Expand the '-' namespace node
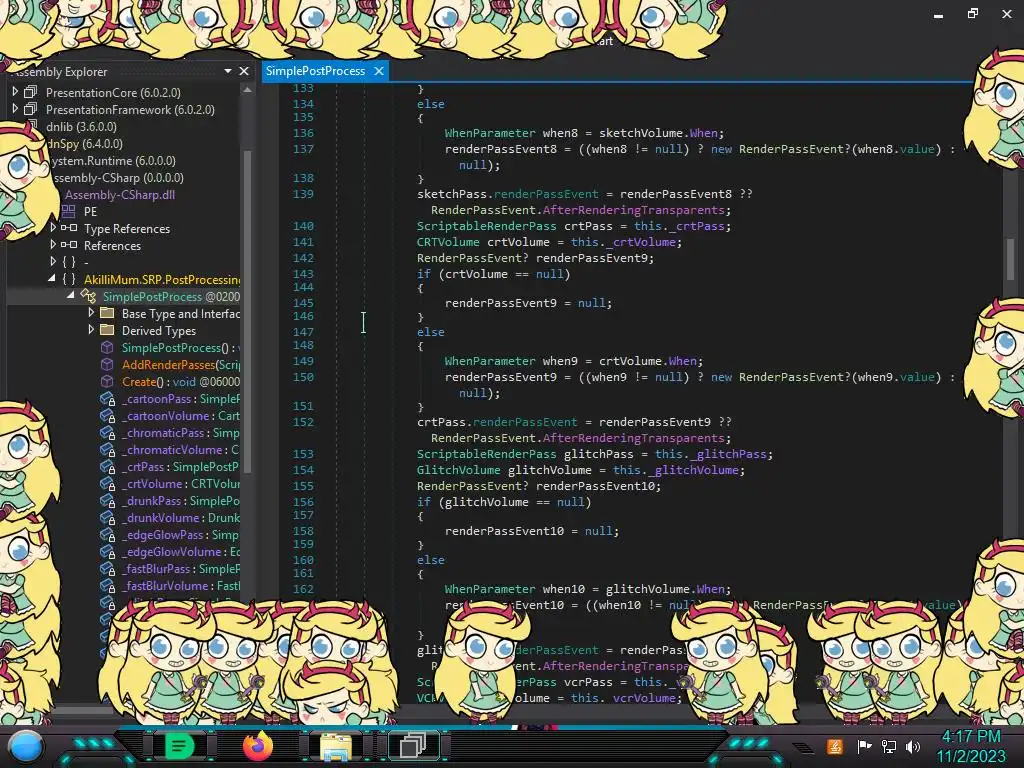Screen dimensions: 1024x768 [53, 262]
